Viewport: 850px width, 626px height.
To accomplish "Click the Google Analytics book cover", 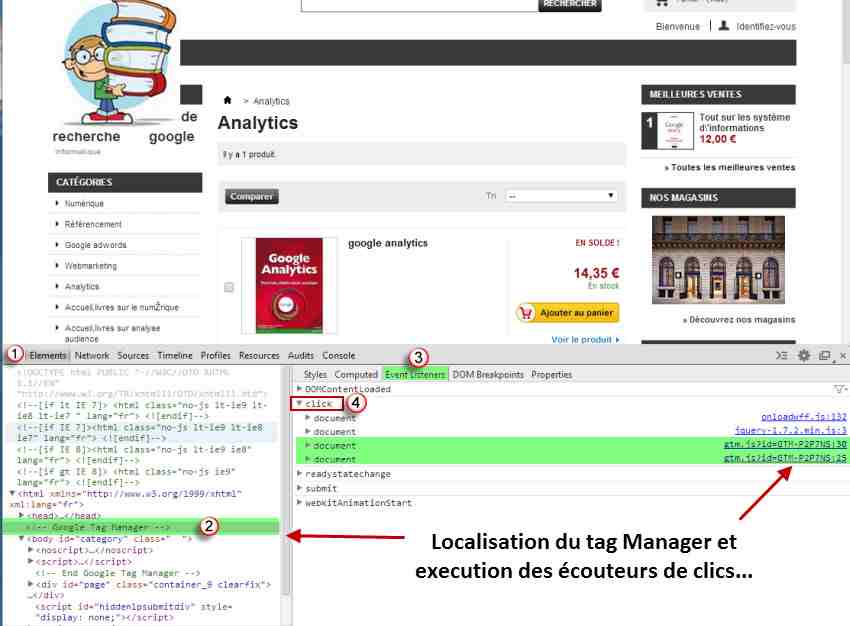I will [x=289, y=285].
